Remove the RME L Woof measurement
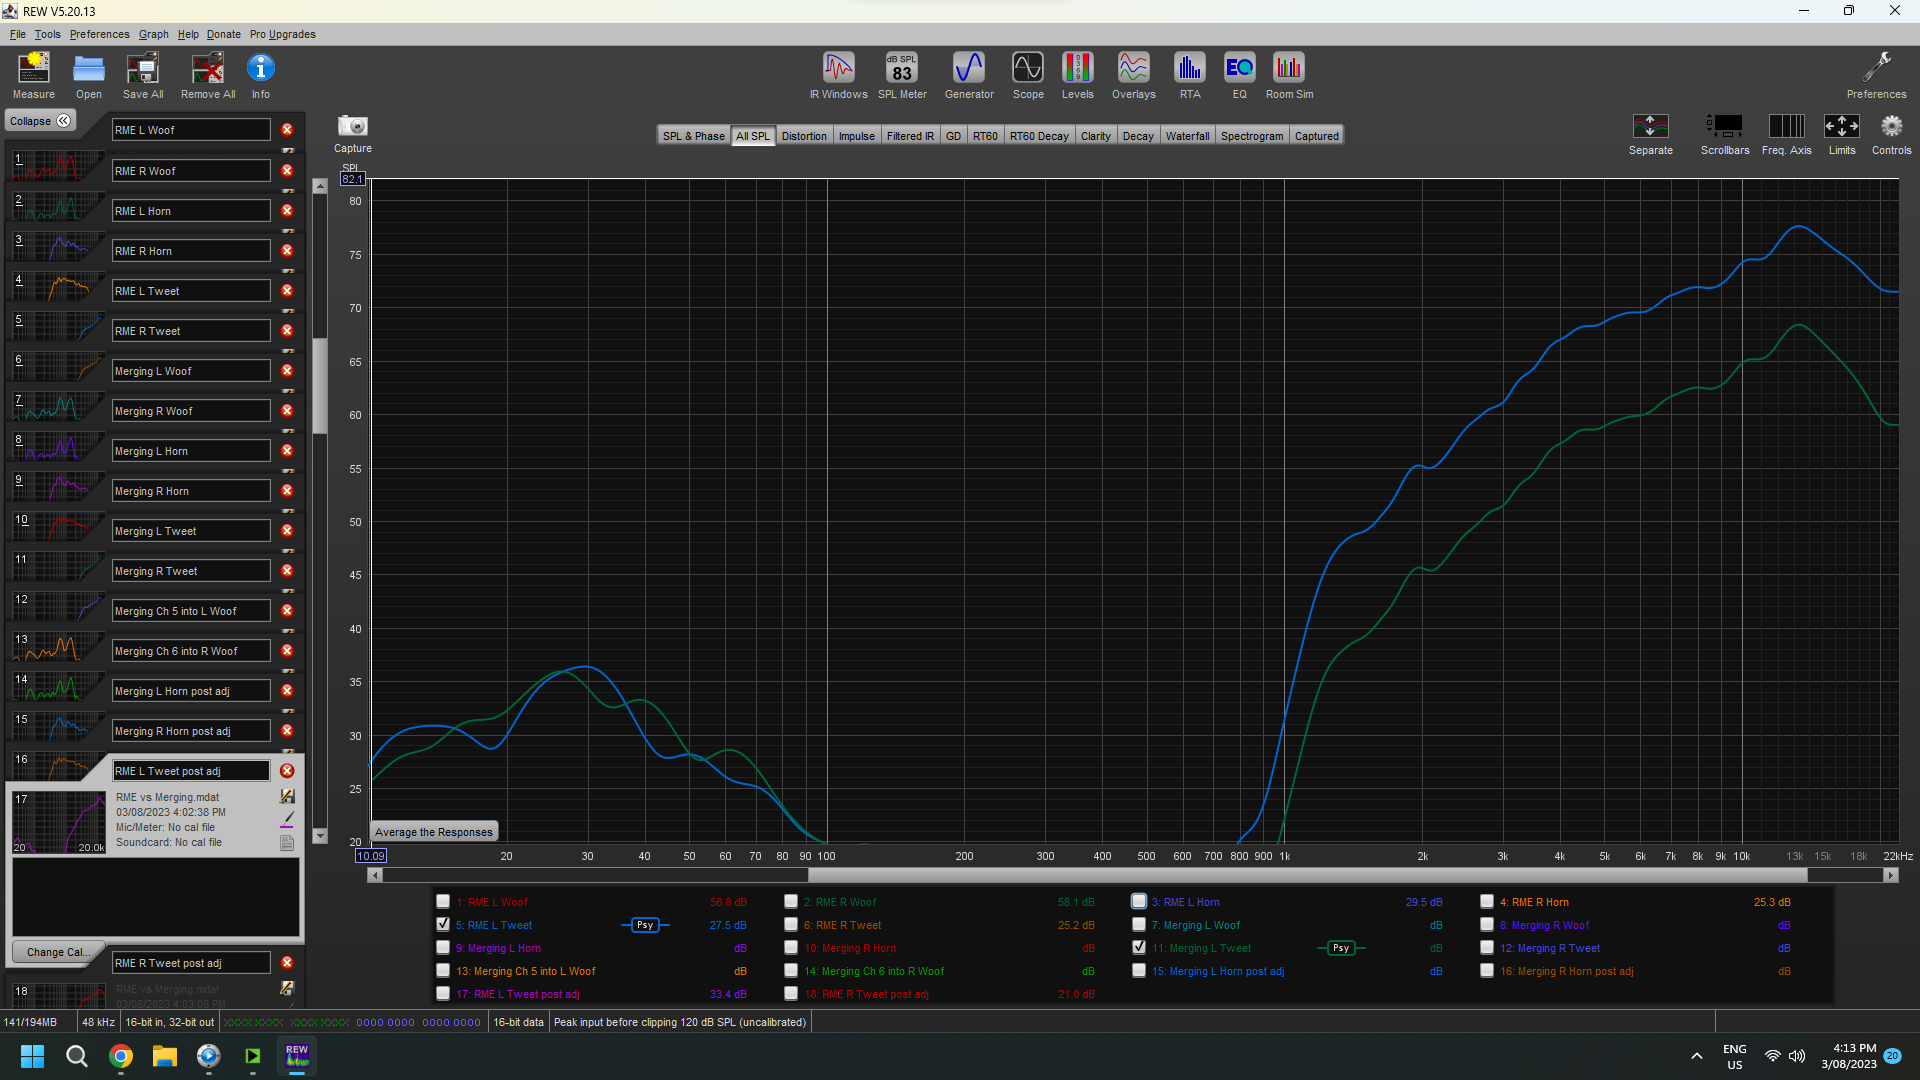1920x1080 pixels. [x=287, y=130]
